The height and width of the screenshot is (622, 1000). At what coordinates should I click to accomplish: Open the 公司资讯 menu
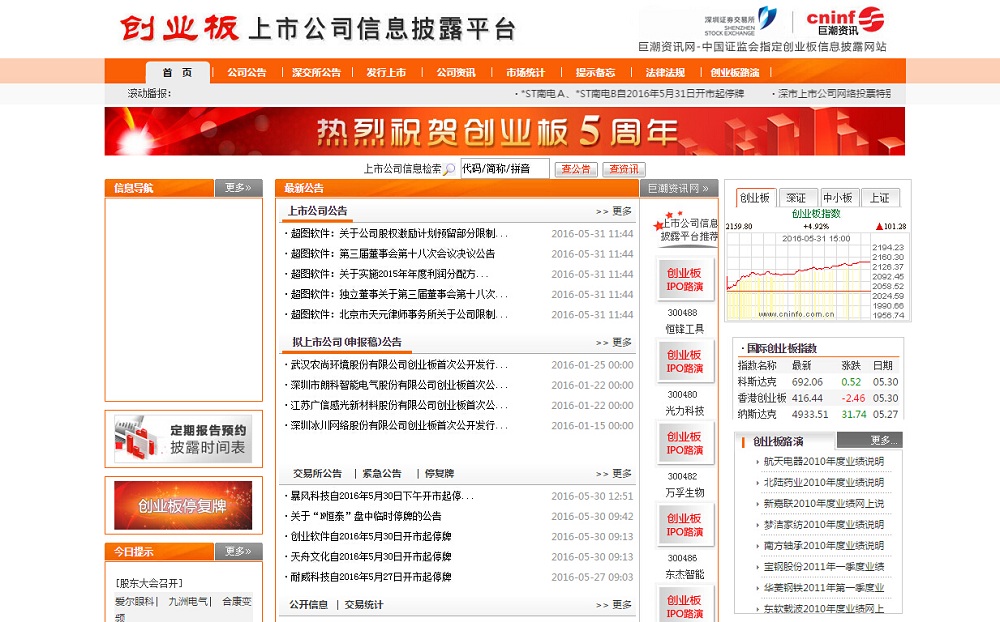pos(456,73)
